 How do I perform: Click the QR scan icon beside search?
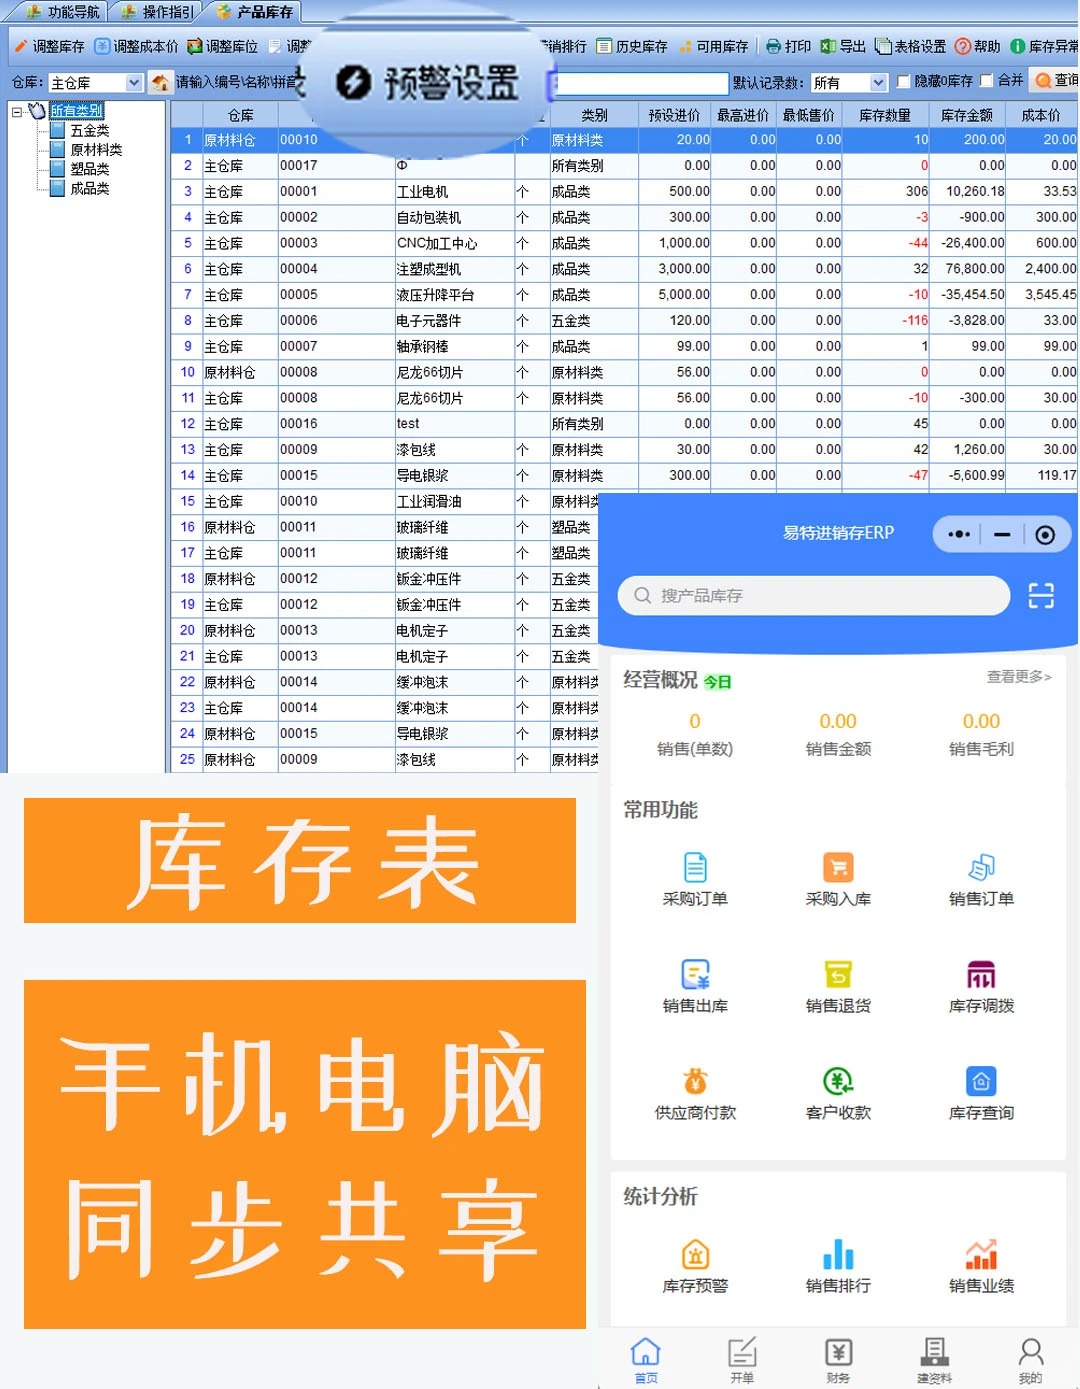[1041, 596]
